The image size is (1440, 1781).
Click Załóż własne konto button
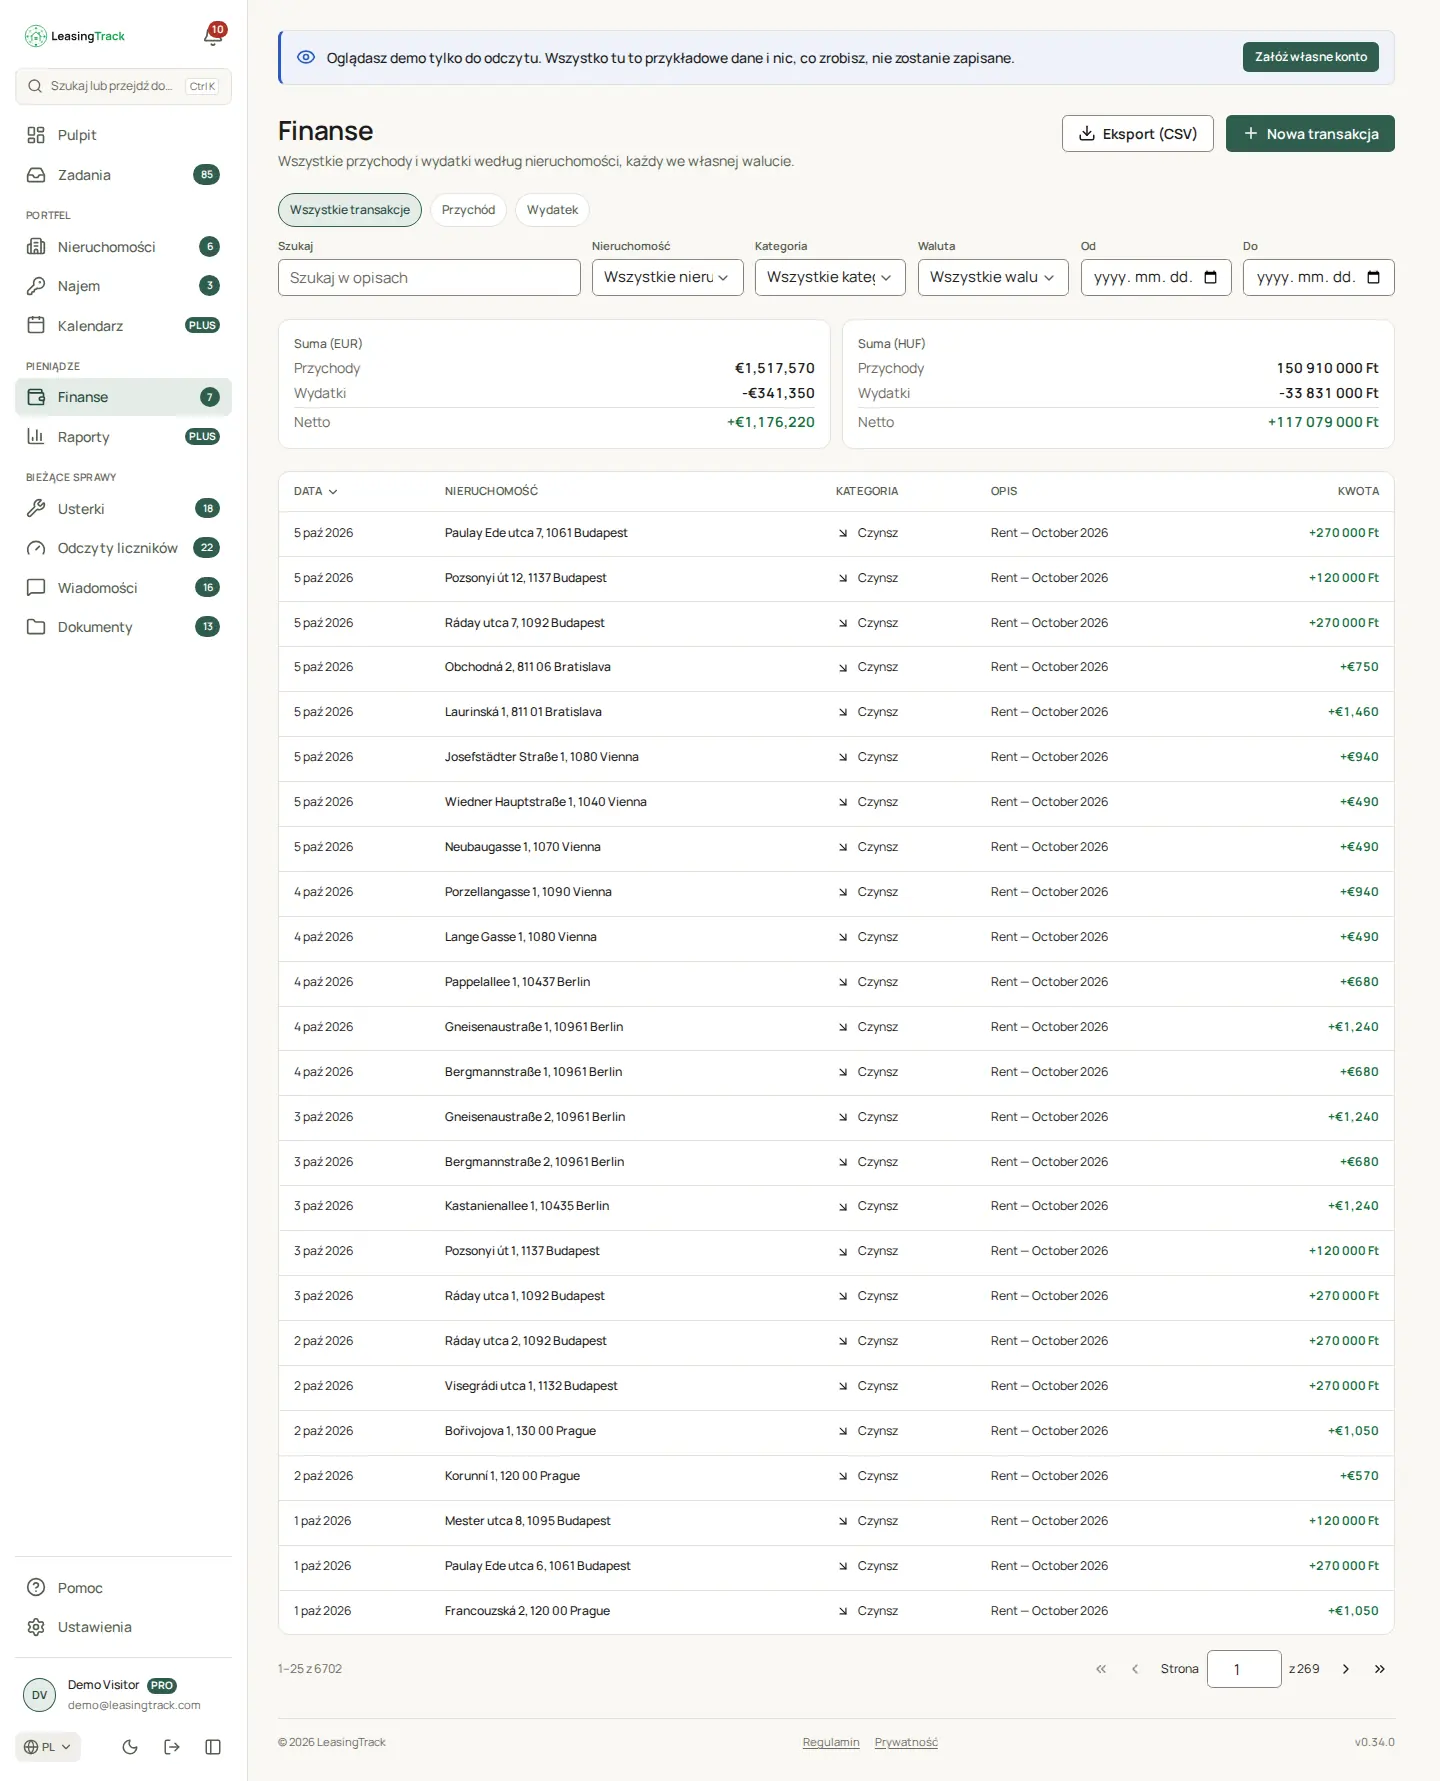click(x=1311, y=57)
